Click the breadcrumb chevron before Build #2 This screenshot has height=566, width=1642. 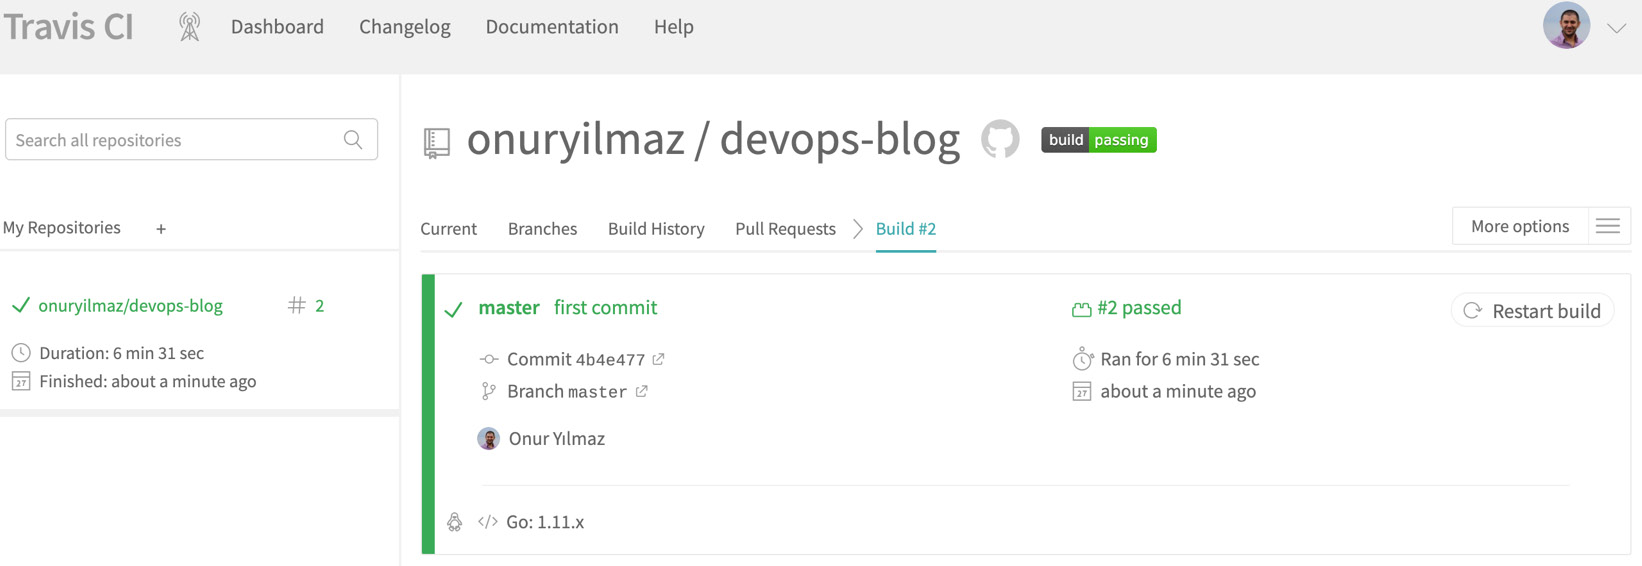858,229
